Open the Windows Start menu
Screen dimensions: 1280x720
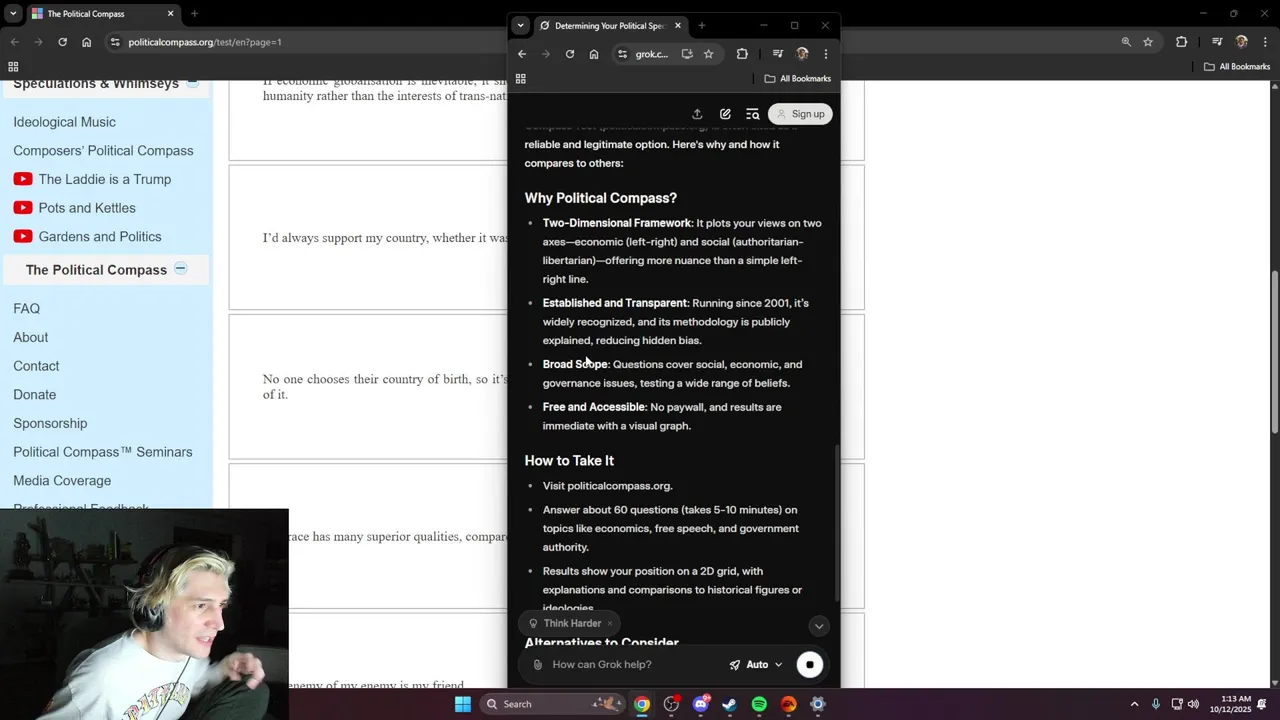click(x=463, y=704)
